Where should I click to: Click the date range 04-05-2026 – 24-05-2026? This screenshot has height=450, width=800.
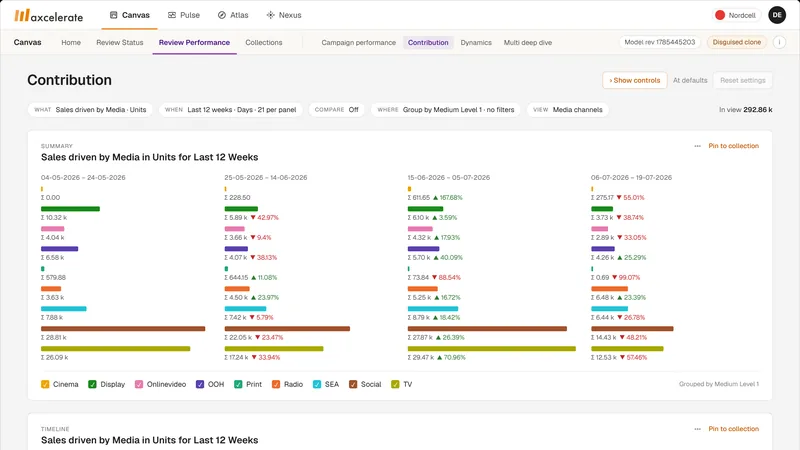click(83, 178)
